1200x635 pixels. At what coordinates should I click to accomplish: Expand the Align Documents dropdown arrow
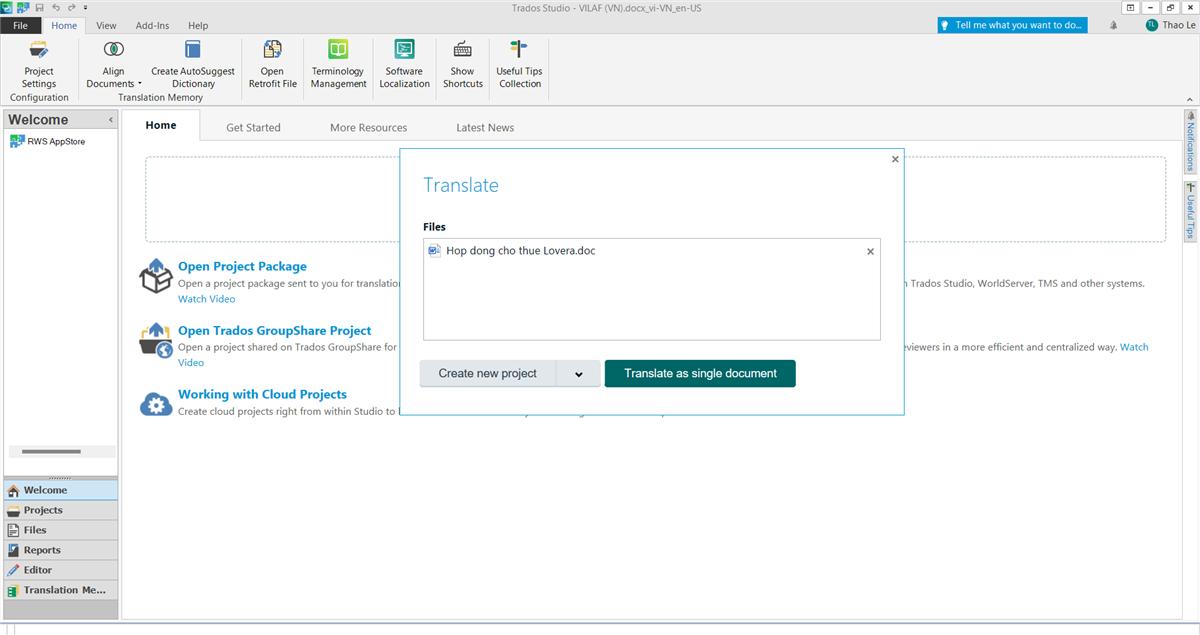point(140,84)
